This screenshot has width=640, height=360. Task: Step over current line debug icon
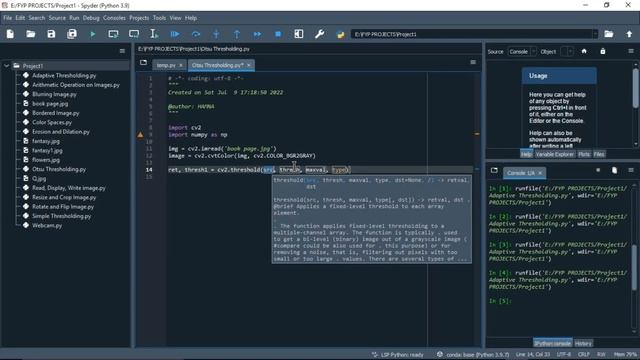[196, 34]
